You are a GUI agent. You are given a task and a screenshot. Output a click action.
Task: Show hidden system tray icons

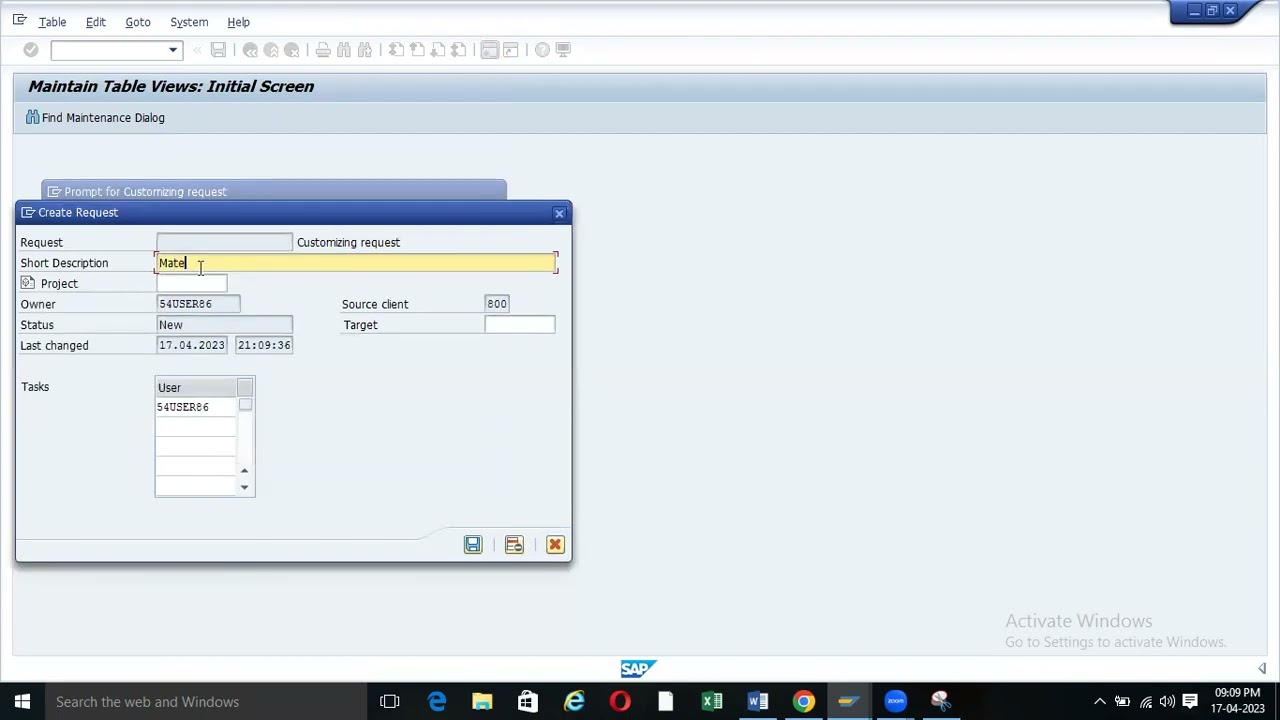pos(1100,702)
